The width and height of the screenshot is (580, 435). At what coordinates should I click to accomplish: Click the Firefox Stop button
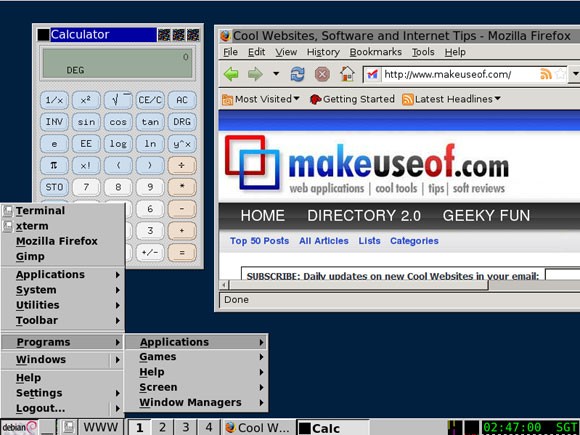322,74
